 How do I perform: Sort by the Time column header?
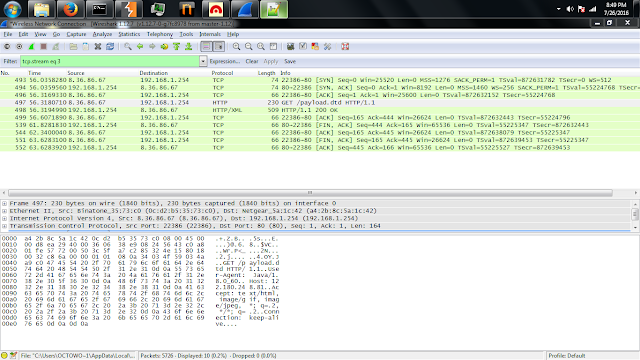click(x=35, y=73)
